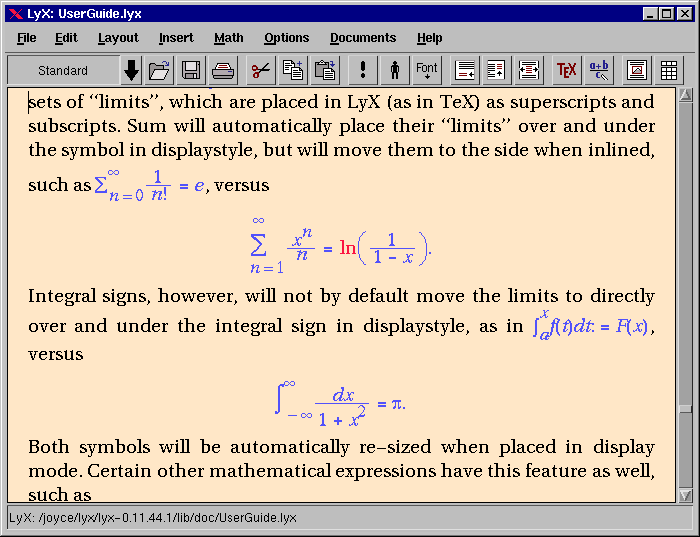Click scrollbar down arrow
This screenshot has width=700, height=537.
(x=685, y=495)
